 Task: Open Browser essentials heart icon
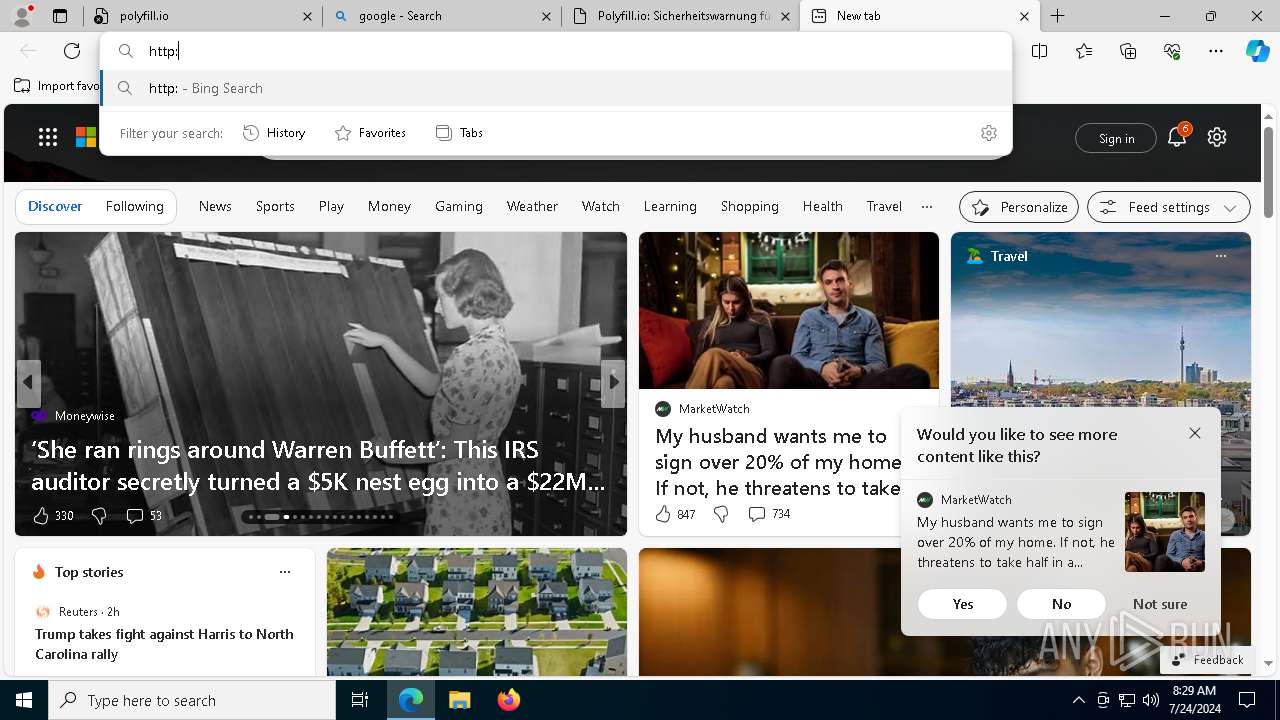point(1172,51)
